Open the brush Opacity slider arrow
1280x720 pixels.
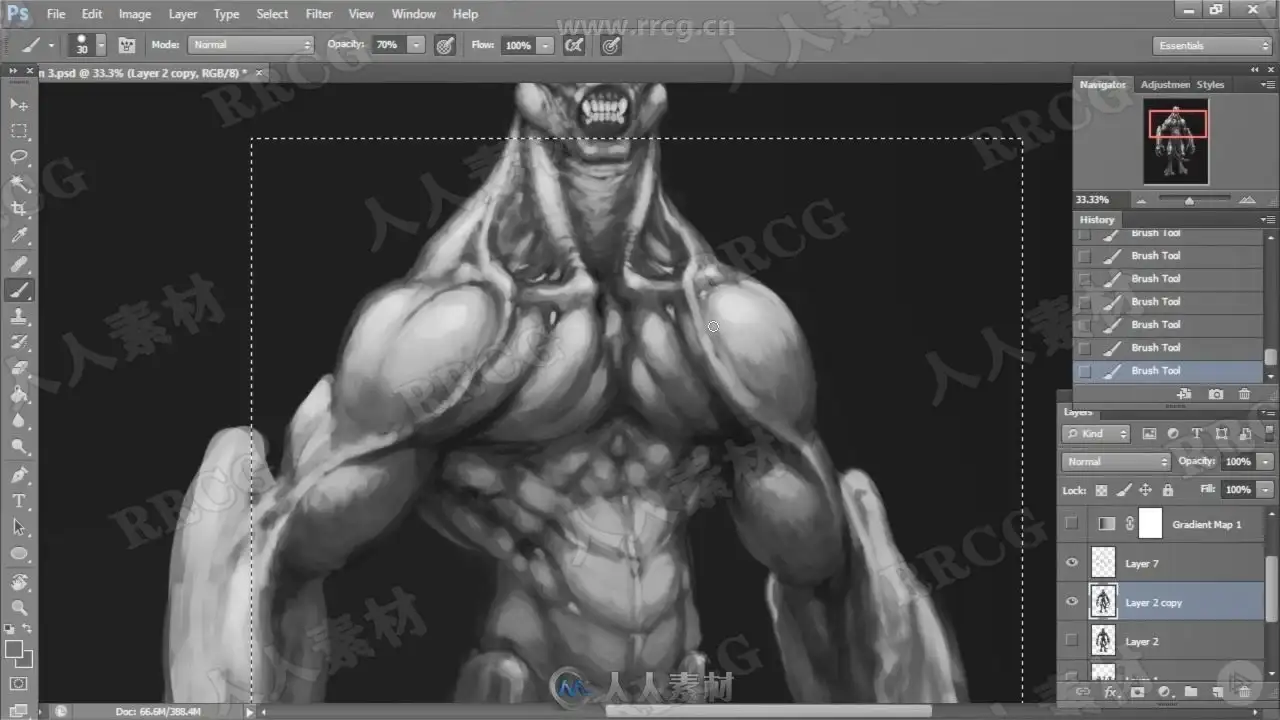click(x=416, y=45)
